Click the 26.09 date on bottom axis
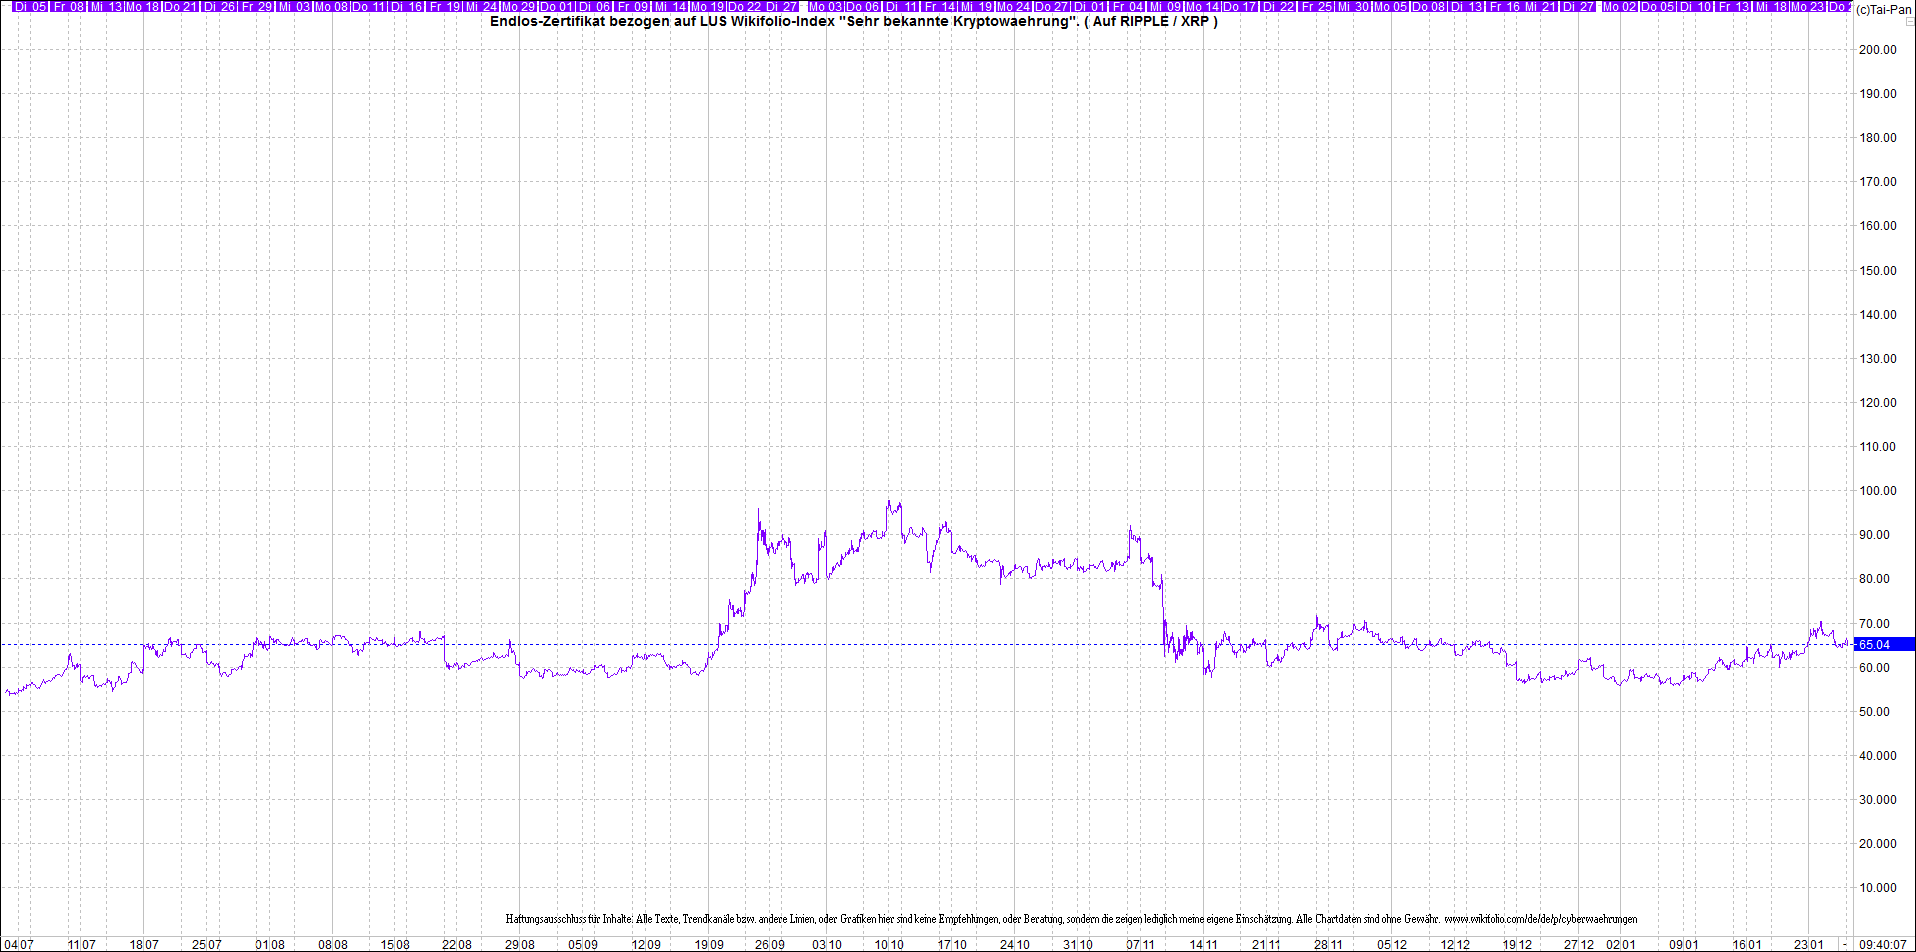This screenshot has height=952, width=1916. pyautogui.click(x=769, y=944)
